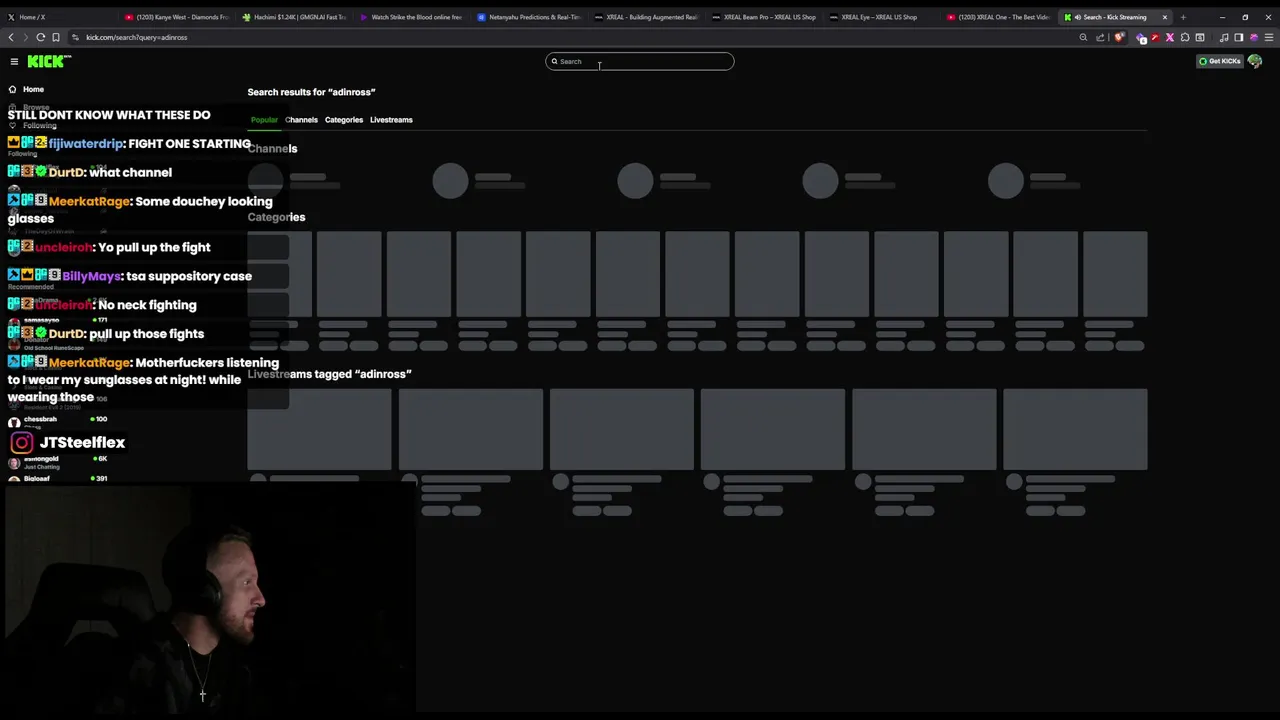Open chessbrah channel in the sidebar
This screenshot has width=1280, height=720.
(60, 423)
